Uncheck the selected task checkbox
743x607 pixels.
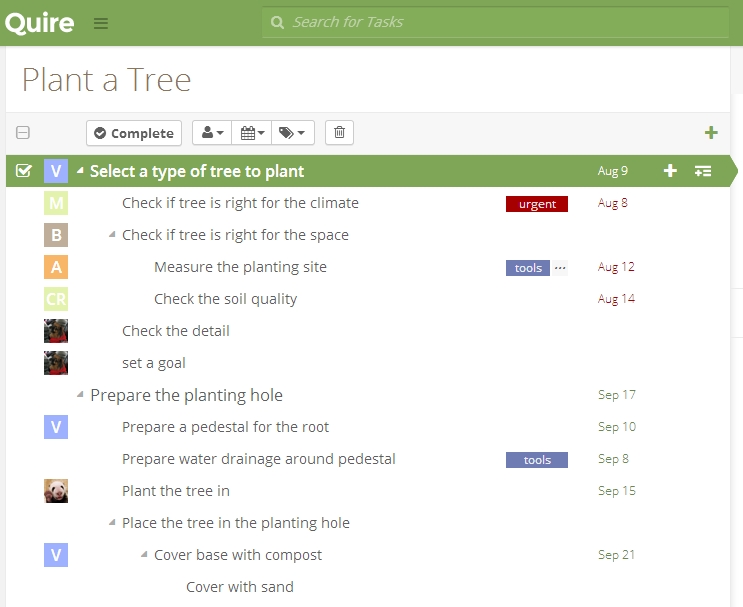[23, 171]
